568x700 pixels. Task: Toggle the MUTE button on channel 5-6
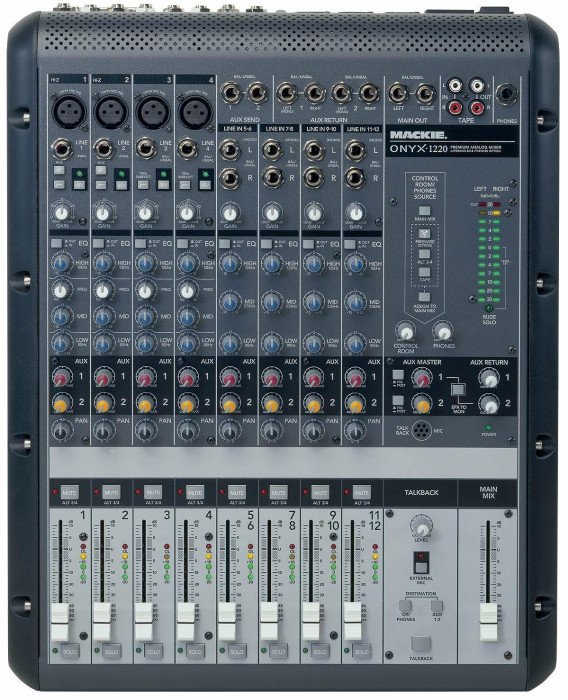(x=236, y=492)
